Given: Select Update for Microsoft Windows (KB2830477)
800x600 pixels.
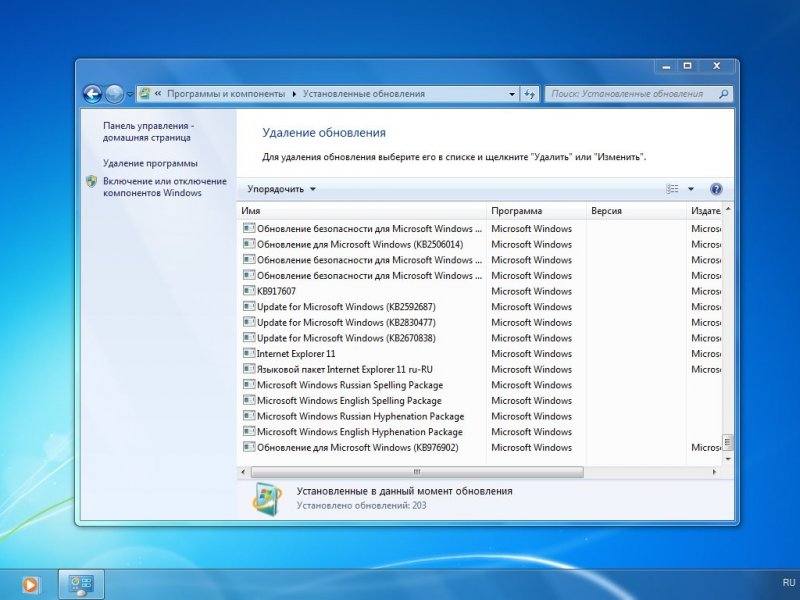Looking at the screenshot, I should 480,322.
